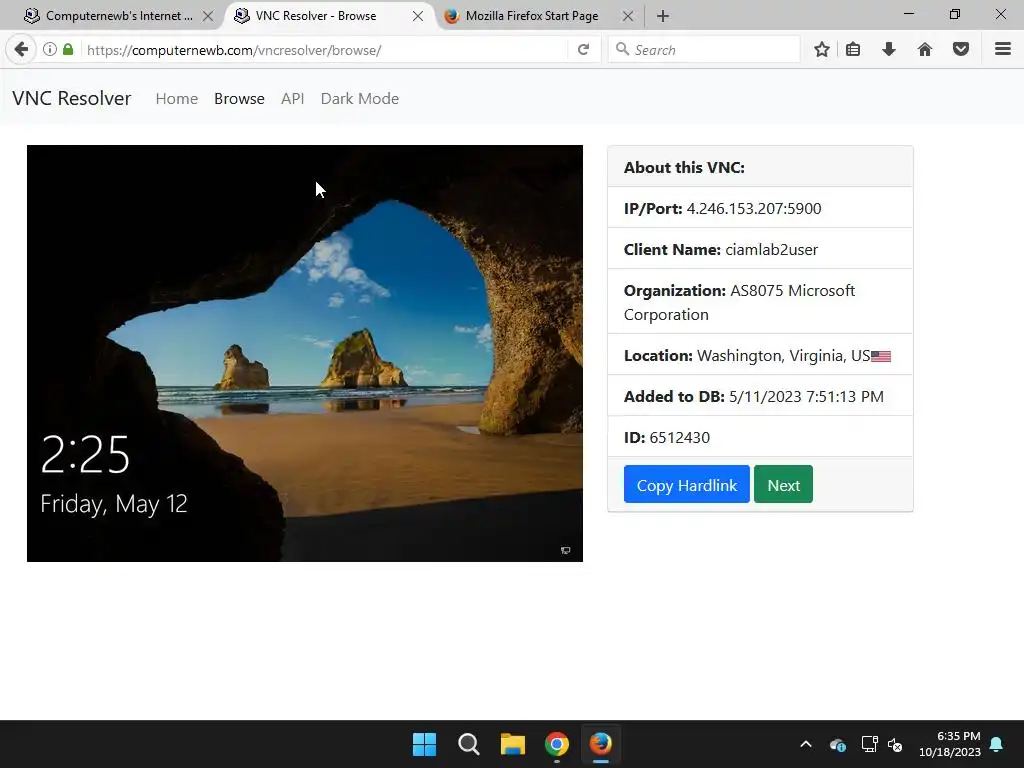Open the notifications bell icon
The height and width of the screenshot is (768, 1024).
[x=997, y=744]
